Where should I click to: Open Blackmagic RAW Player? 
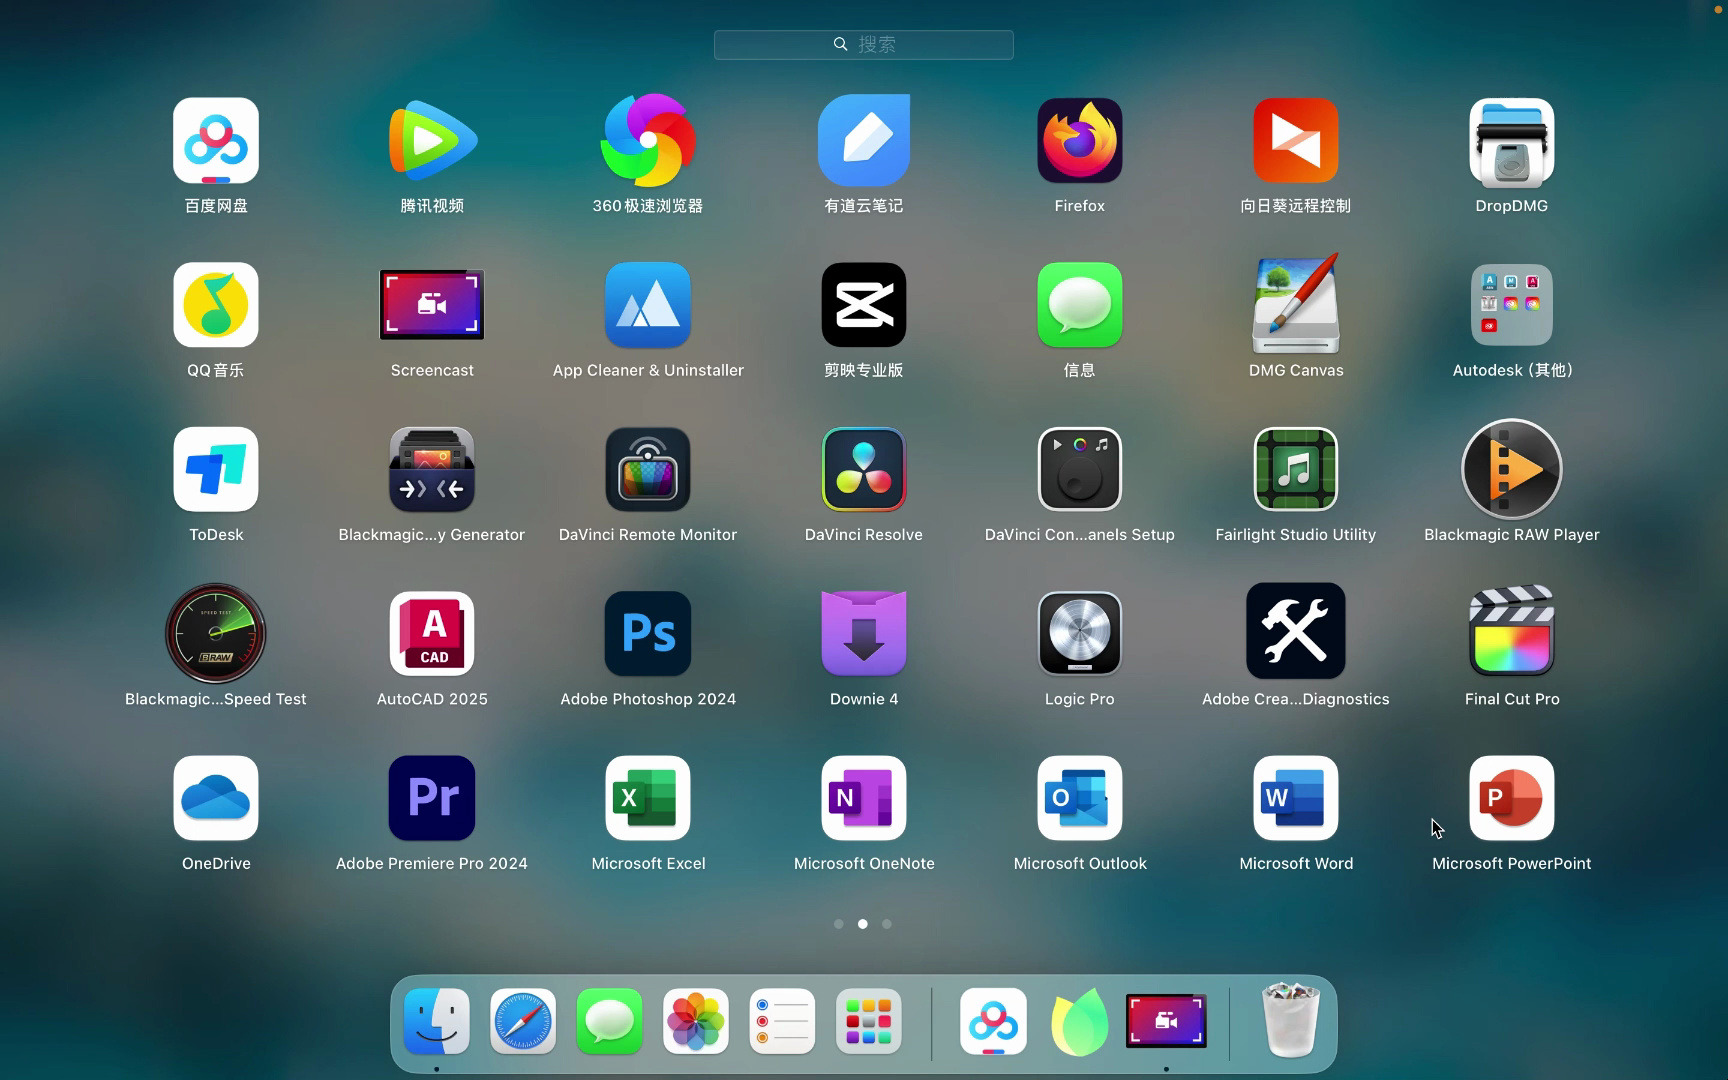point(1511,469)
